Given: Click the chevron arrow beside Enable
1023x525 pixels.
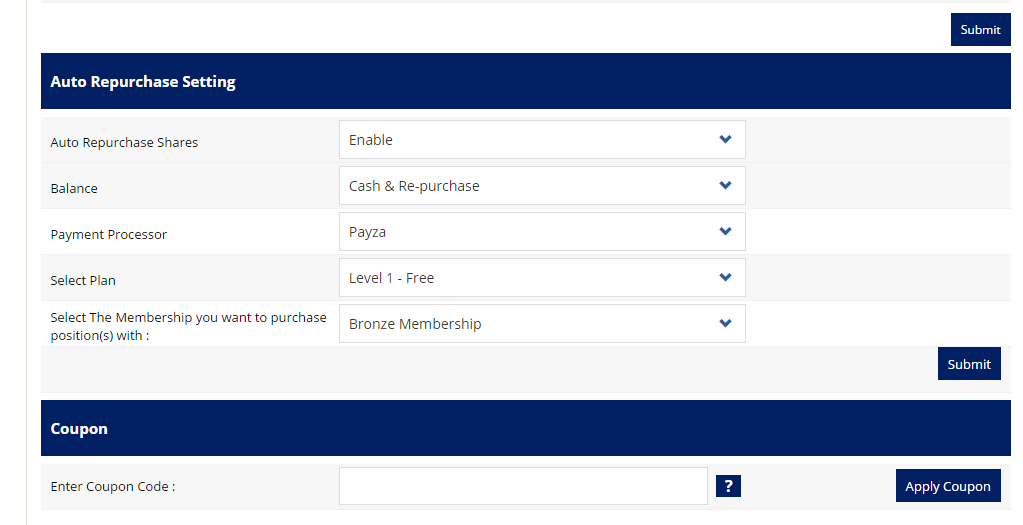Looking at the screenshot, I should coord(725,140).
